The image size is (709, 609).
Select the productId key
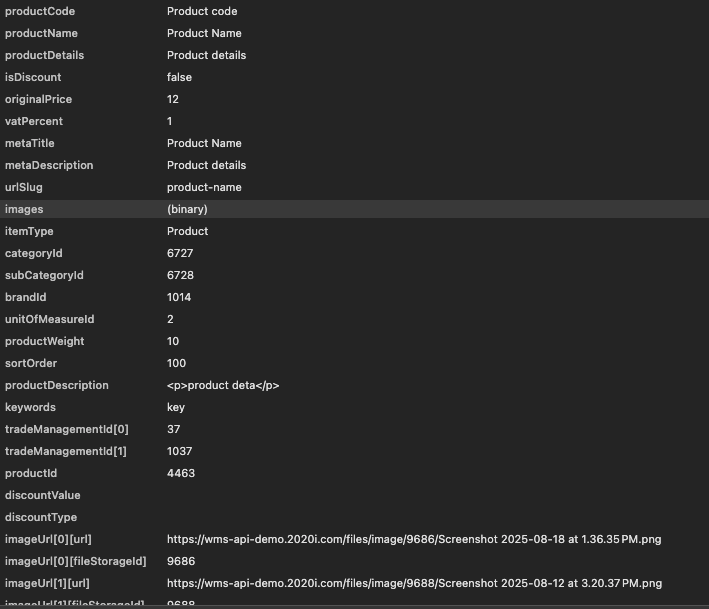click(x=31, y=473)
